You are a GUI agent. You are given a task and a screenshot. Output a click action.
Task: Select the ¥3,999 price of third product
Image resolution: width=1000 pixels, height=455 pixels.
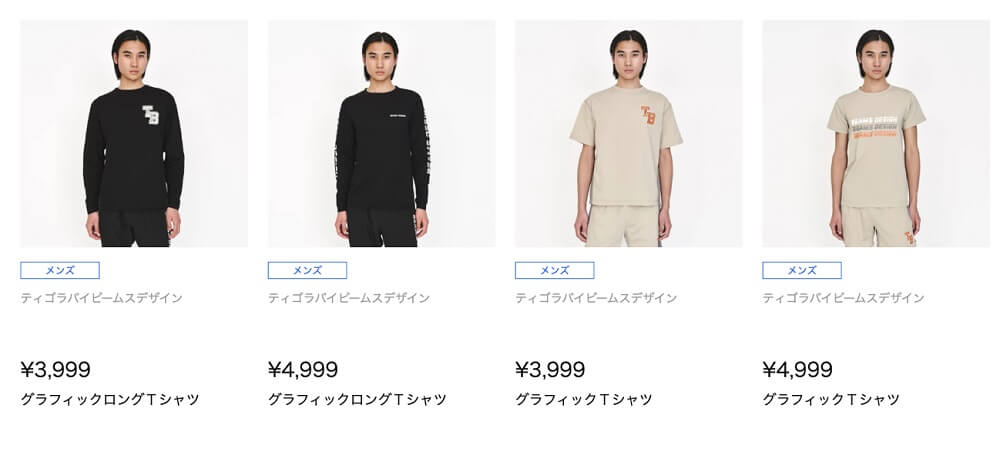(x=550, y=369)
